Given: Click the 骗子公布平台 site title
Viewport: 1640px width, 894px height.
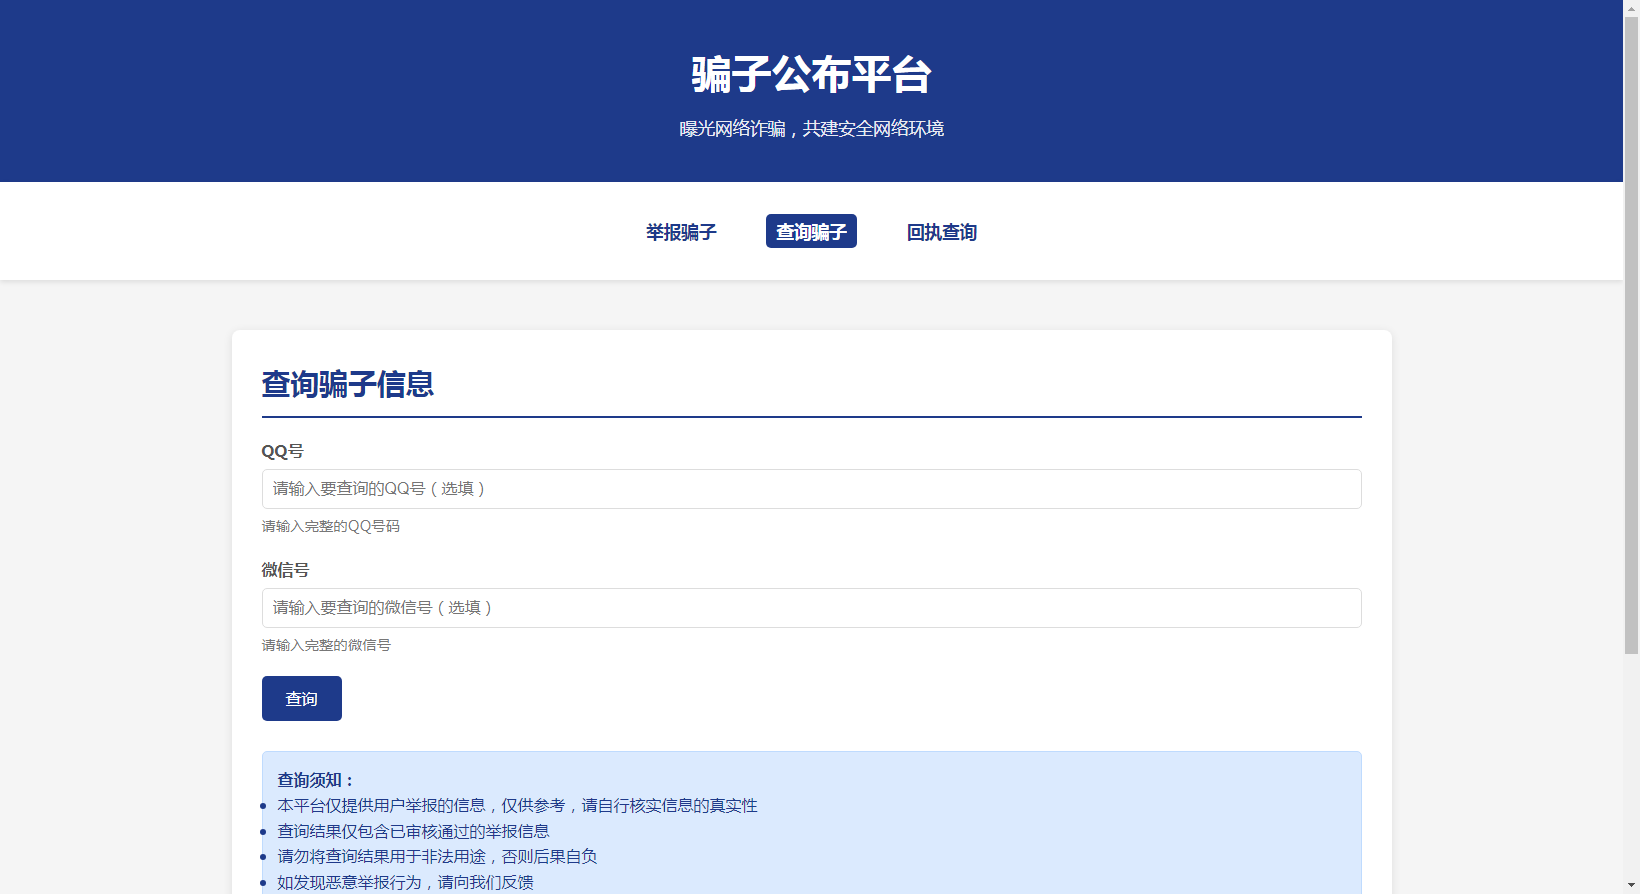Looking at the screenshot, I should [x=811, y=75].
